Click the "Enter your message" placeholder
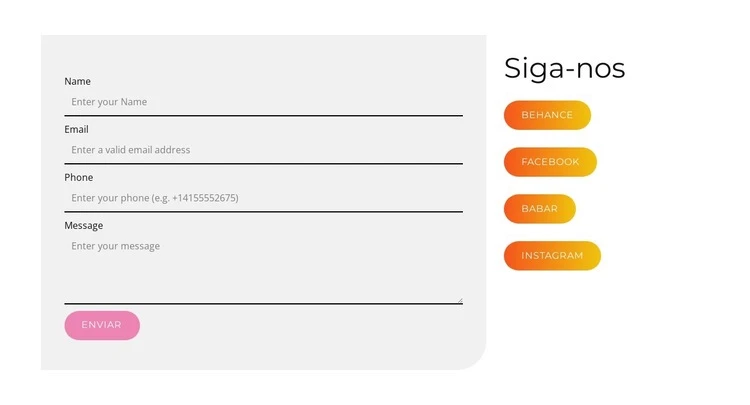This screenshot has height=405, width=750. (115, 246)
